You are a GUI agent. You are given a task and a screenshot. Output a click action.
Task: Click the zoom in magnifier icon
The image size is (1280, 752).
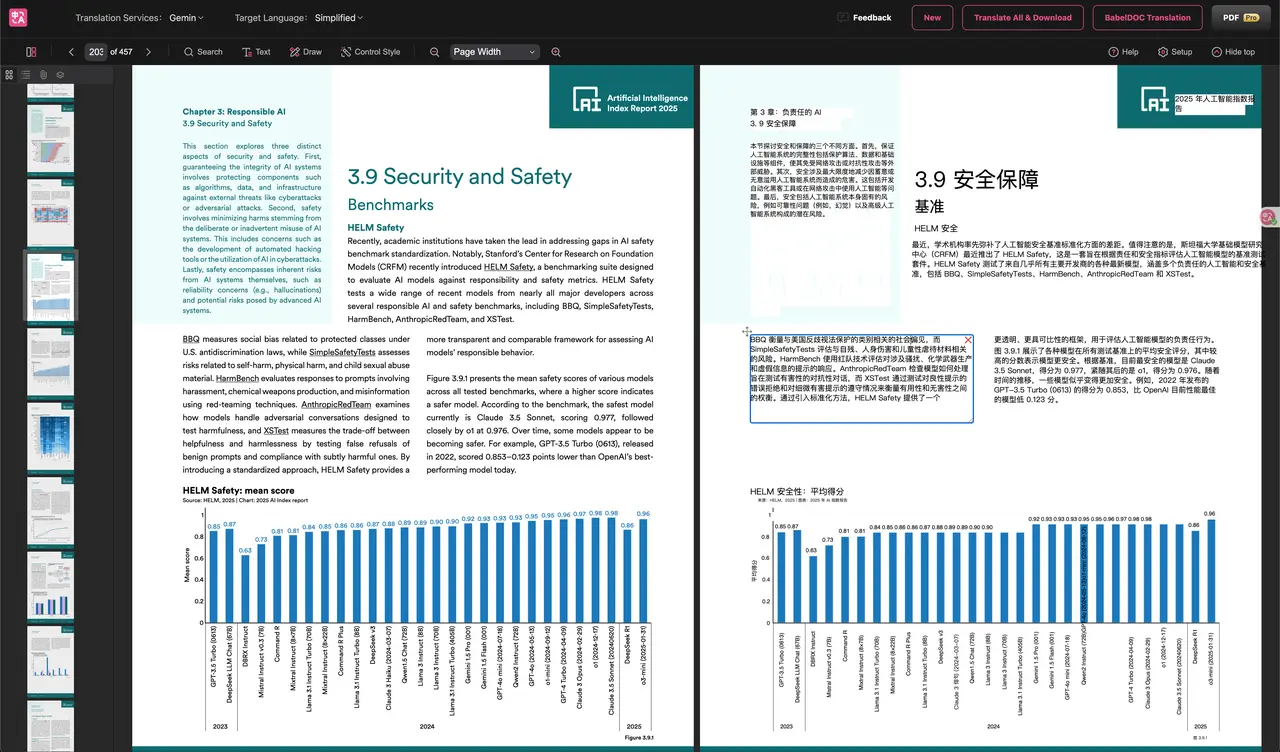coord(556,52)
